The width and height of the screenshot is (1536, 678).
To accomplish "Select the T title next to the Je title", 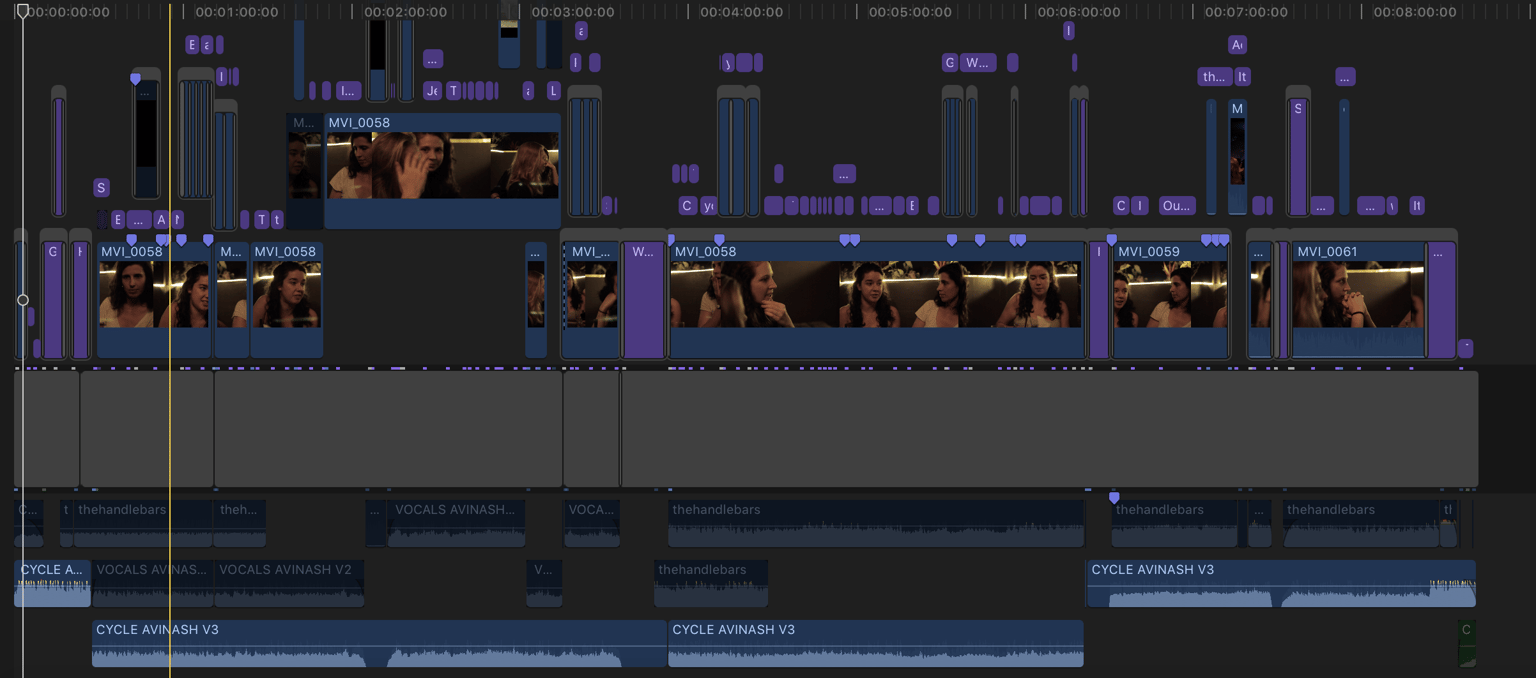I will pyautogui.click(x=453, y=91).
